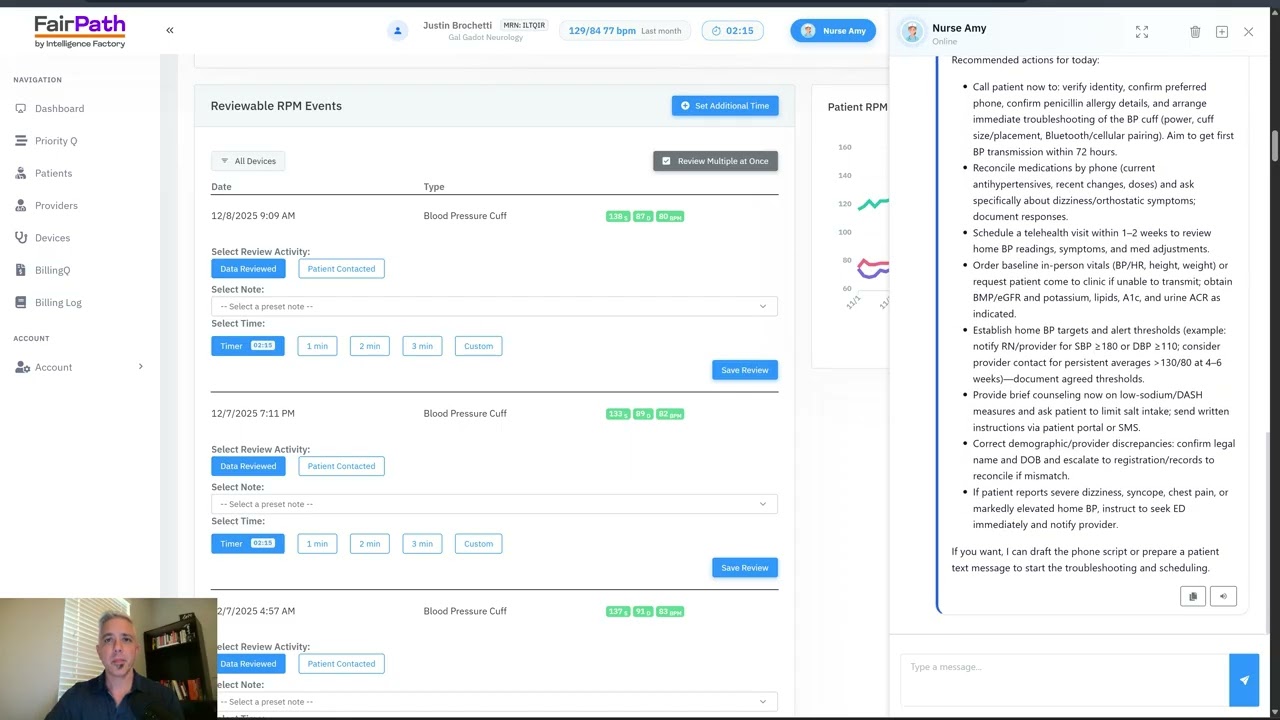The height and width of the screenshot is (720, 1280).
Task: Open the Dashboard navigation item
Action: pyautogui.click(x=59, y=108)
